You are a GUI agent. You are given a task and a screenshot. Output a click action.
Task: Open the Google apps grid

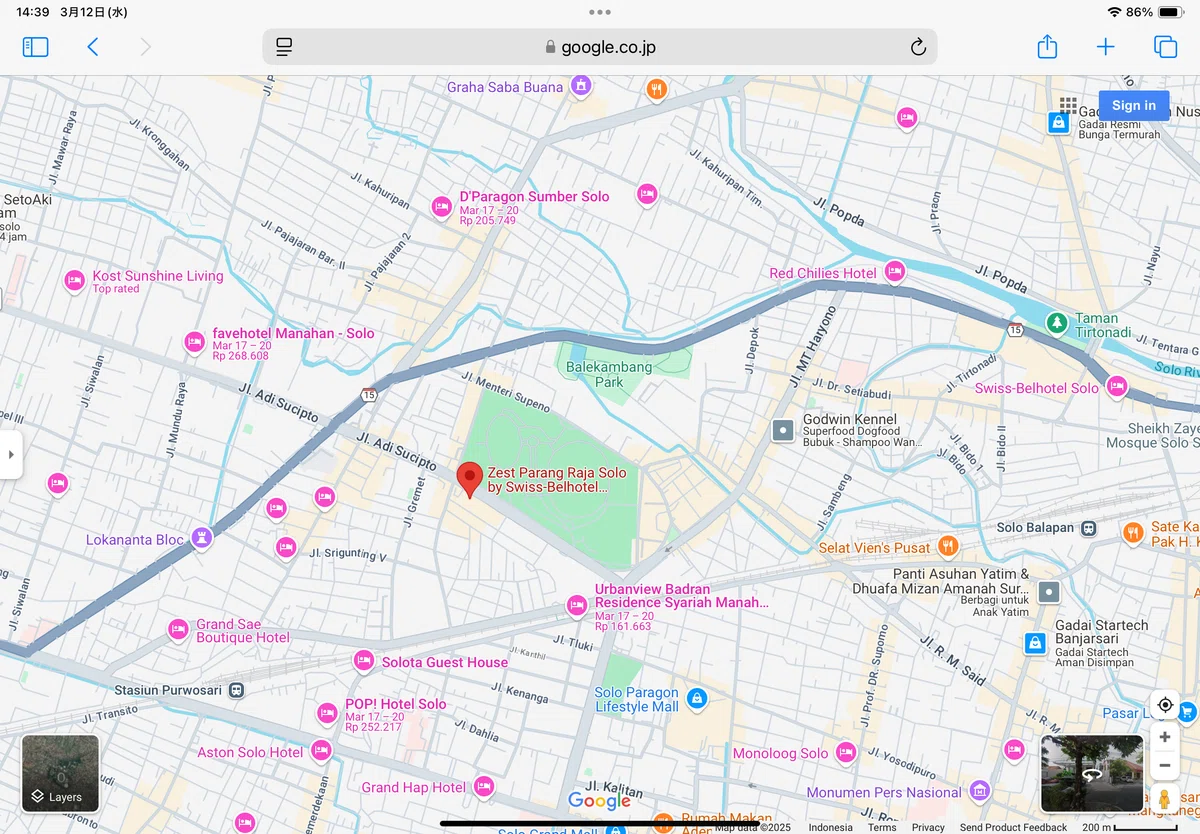1068,105
